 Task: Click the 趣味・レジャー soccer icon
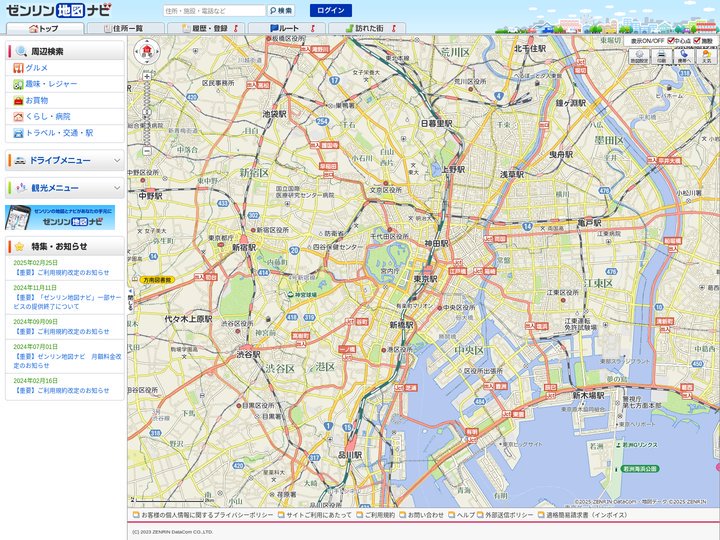pos(18,84)
